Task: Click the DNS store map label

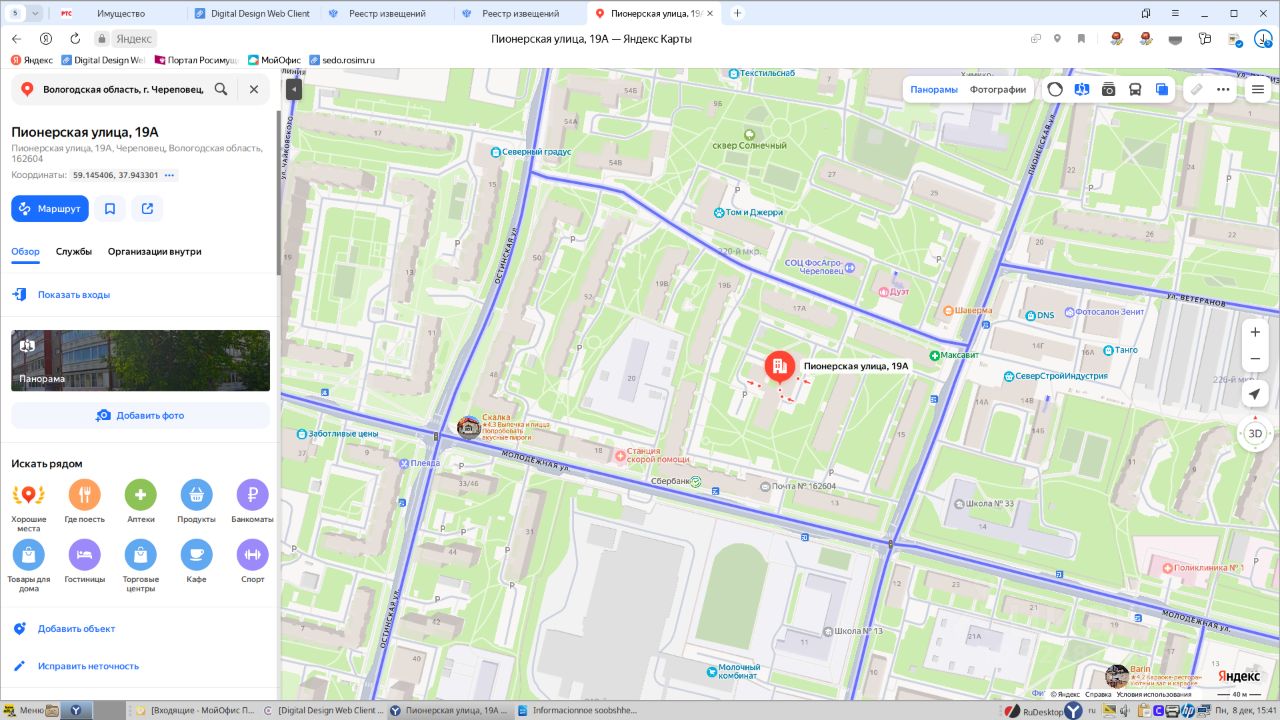Action: [1040, 315]
